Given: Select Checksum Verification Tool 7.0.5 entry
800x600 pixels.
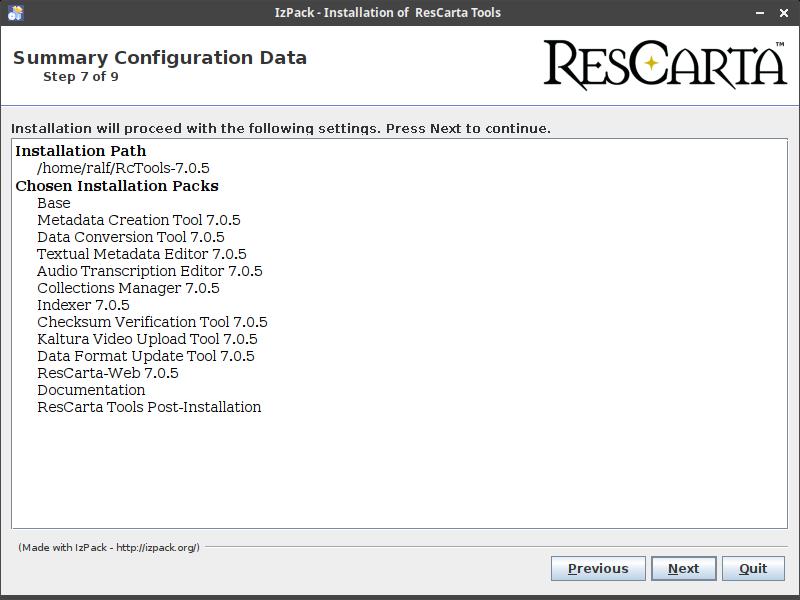Looking at the screenshot, I should point(152,322).
